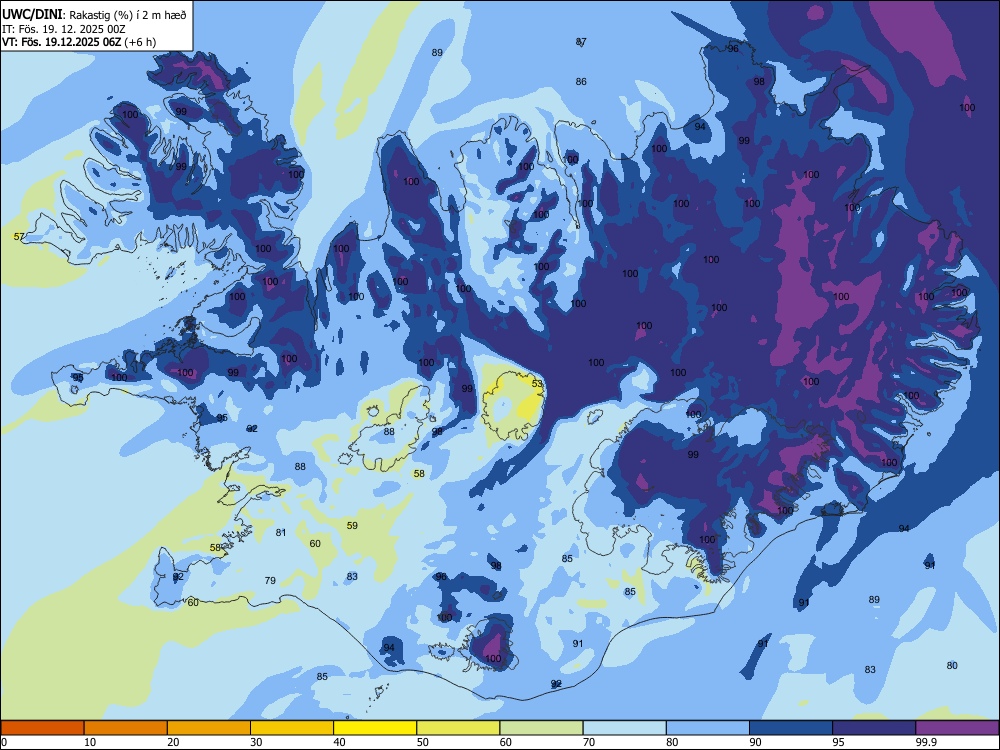Click the '86' value over the northern sea
This screenshot has height=750, width=1000.
pos(581,81)
